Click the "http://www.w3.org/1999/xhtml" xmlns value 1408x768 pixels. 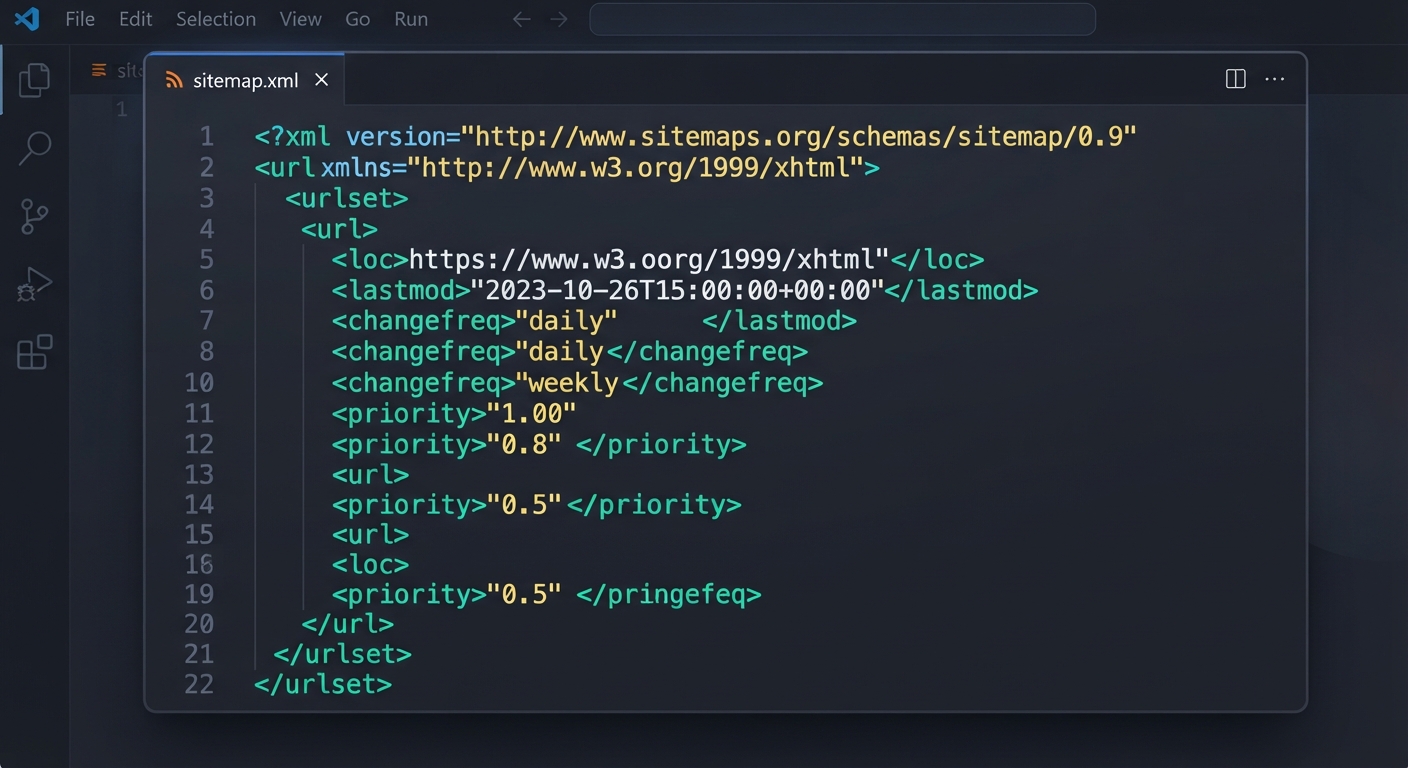click(x=634, y=167)
